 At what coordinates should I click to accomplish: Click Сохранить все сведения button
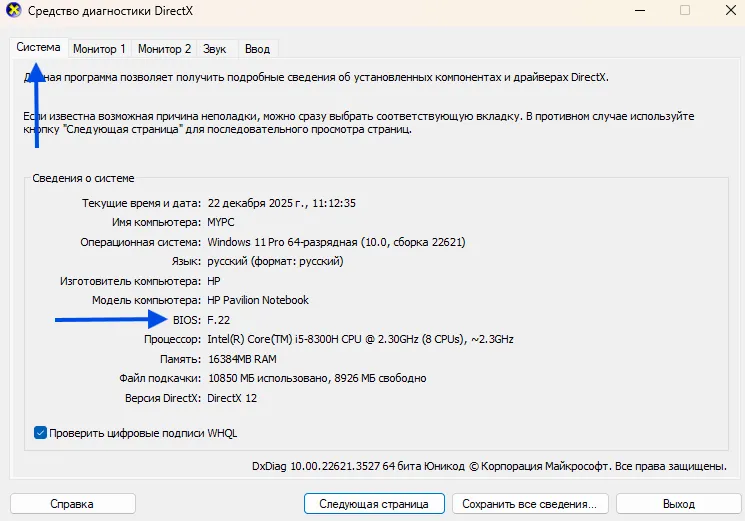[530, 504]
